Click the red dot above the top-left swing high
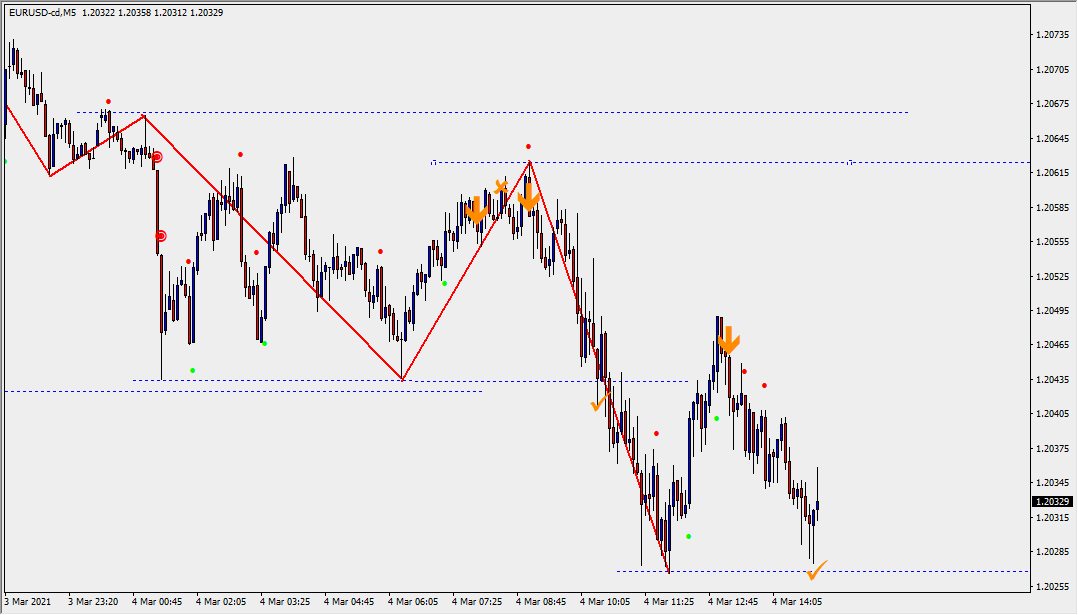This screenshot has width=1078, height=615. point(108,102)
